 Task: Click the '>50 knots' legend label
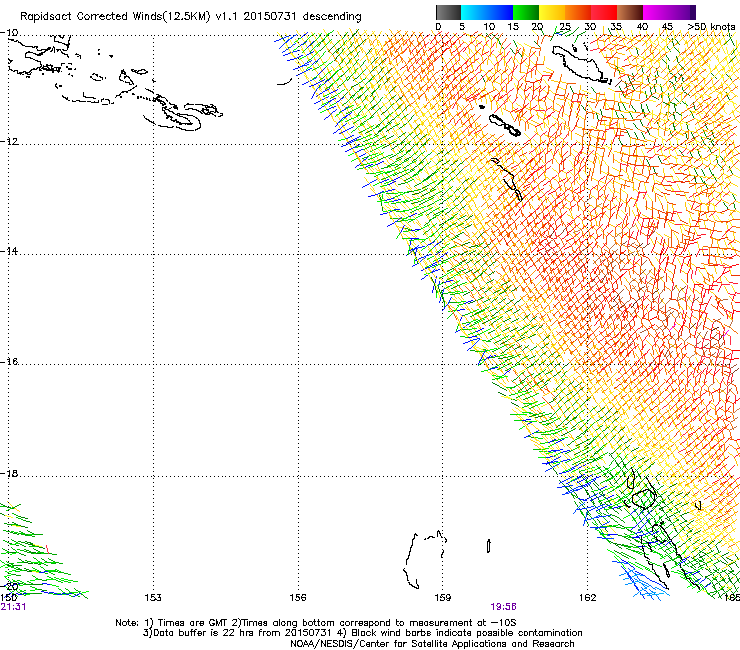point(711,26)
